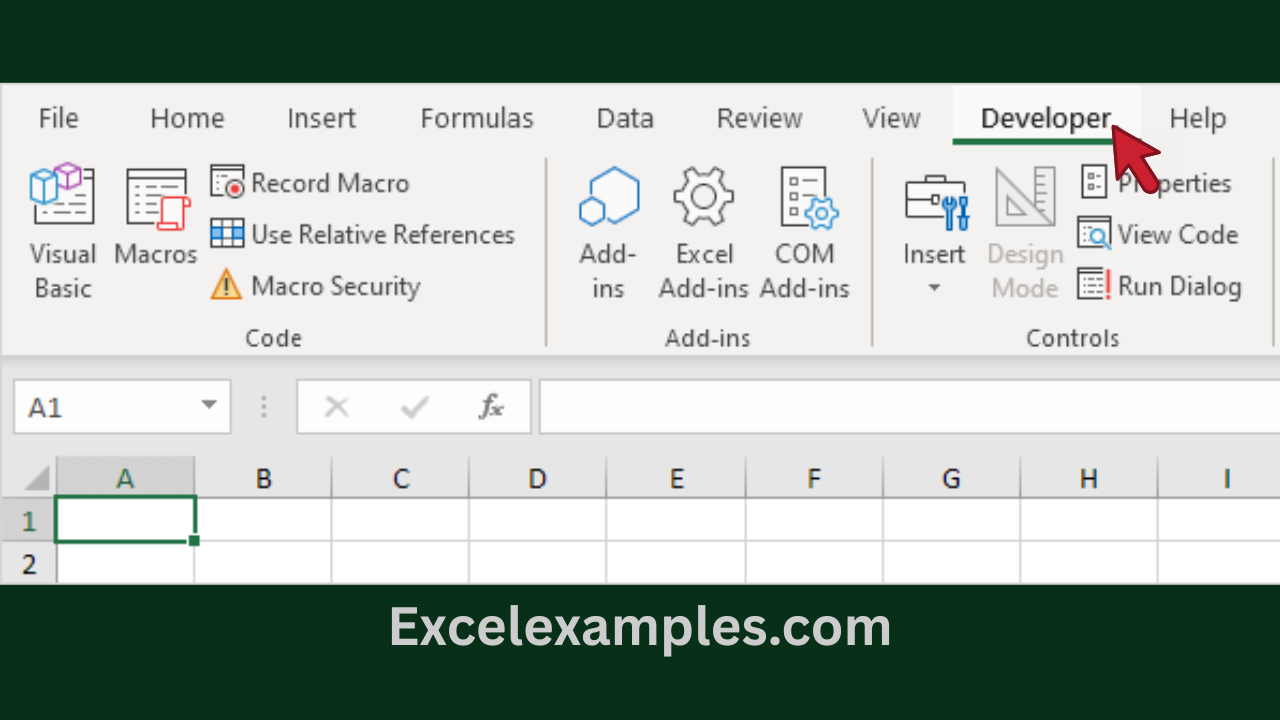Viewport: 1280px width, 720px height.
Task: Open the Macros dialog
Action: 156,218
